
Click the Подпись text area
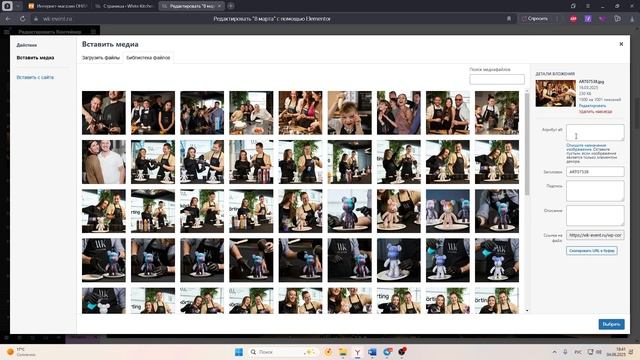pos(595,191)
